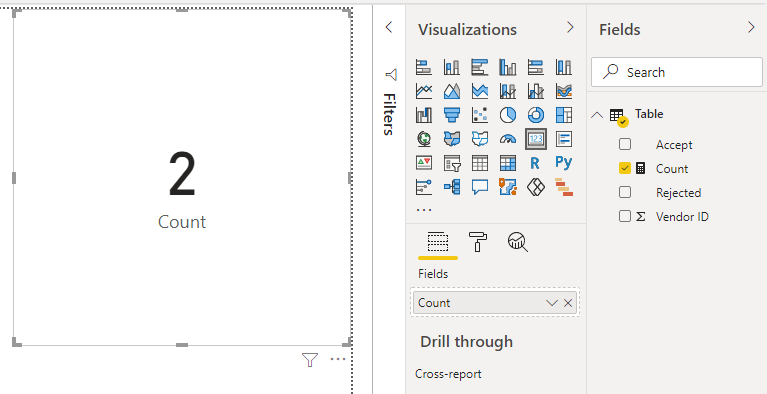Add a Filled map visual
Viewport: 767px width, 394px height.
tap(451, 139)
